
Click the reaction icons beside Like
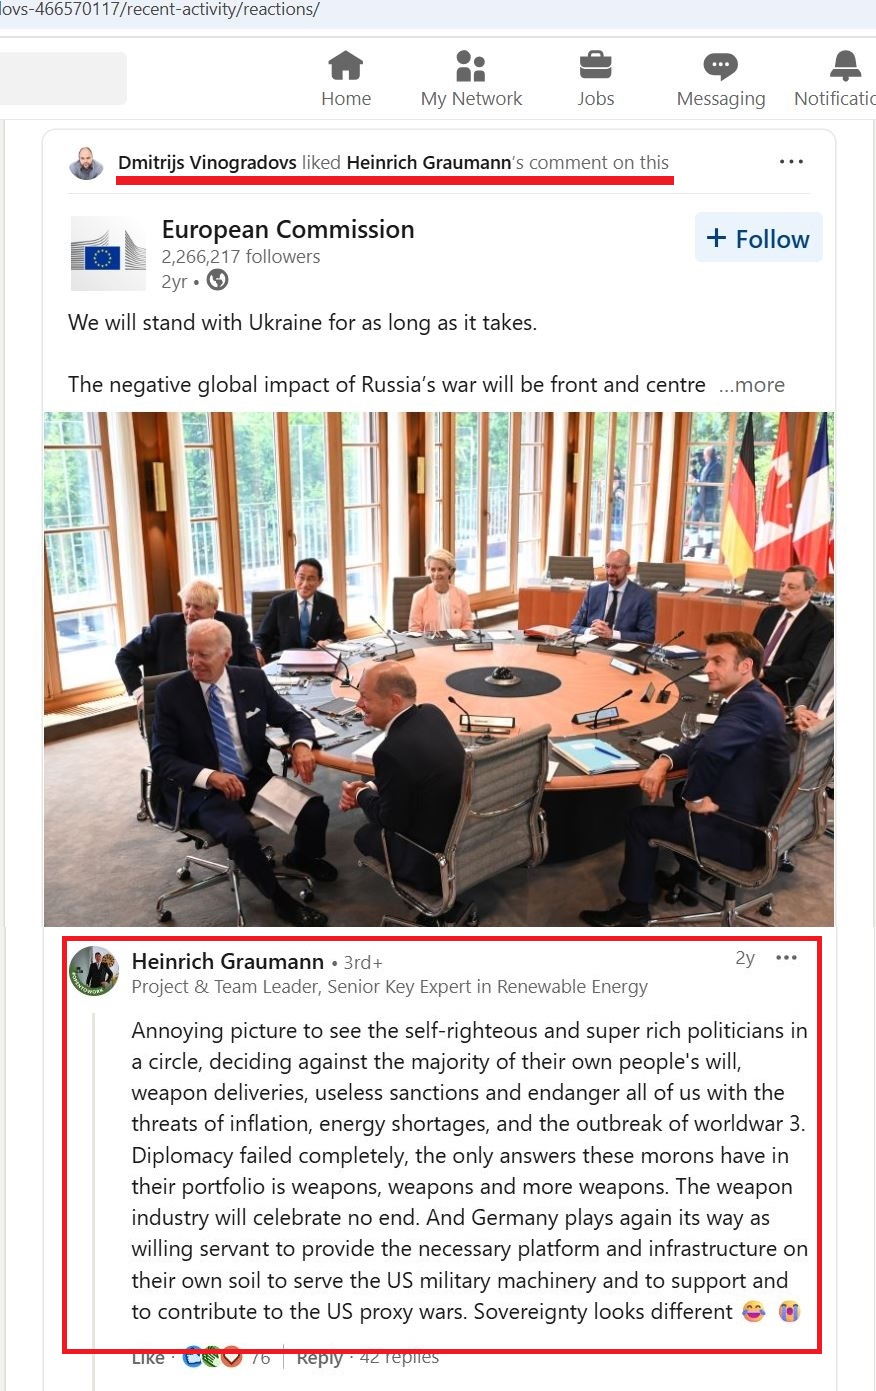click(213, 1357)
